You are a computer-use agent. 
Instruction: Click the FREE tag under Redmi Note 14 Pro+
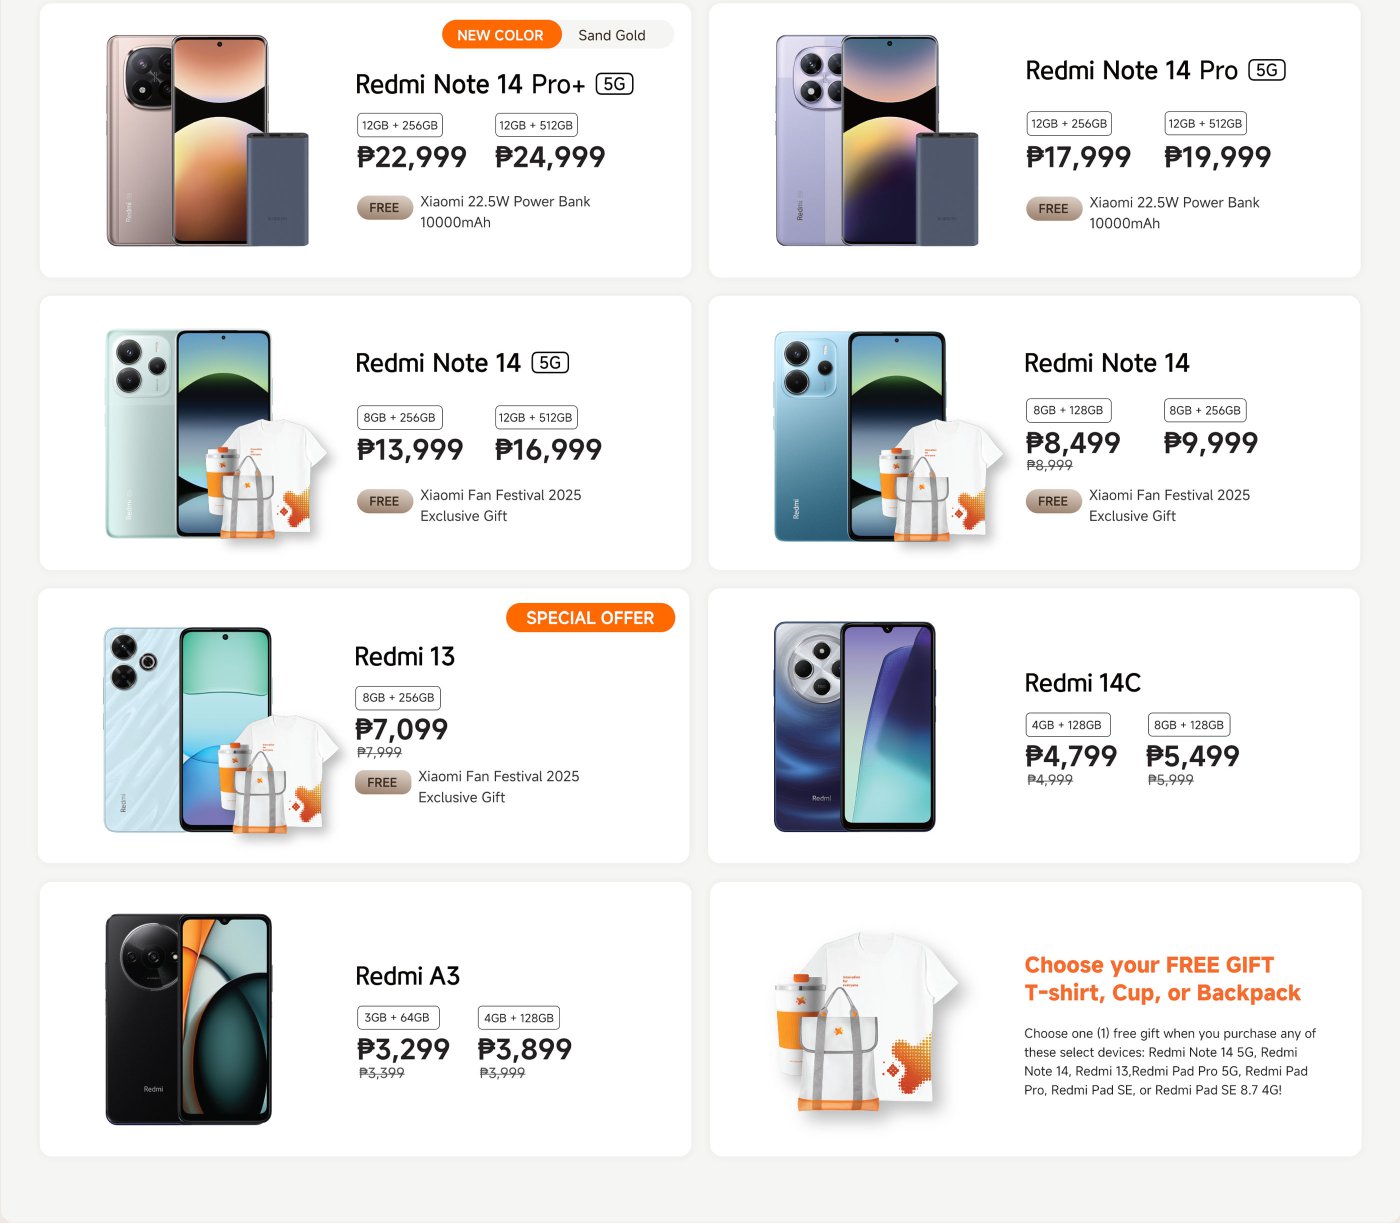click(384, 208)
